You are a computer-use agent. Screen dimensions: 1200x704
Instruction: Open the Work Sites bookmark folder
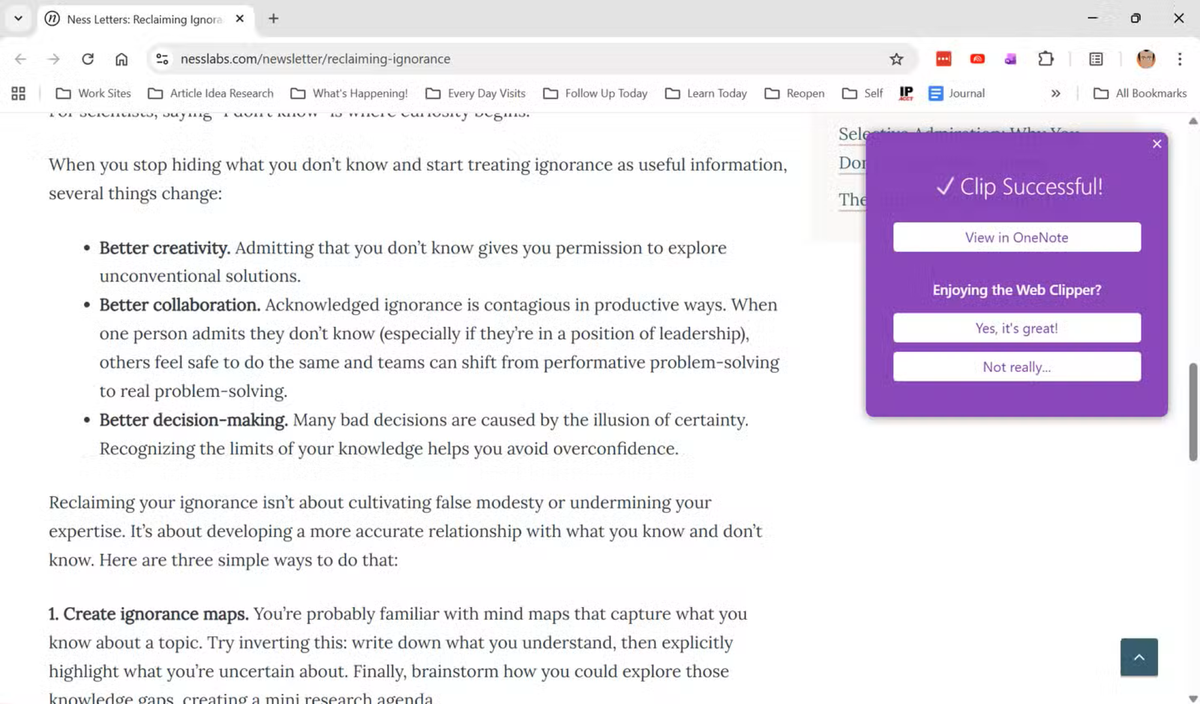[93, 93]
